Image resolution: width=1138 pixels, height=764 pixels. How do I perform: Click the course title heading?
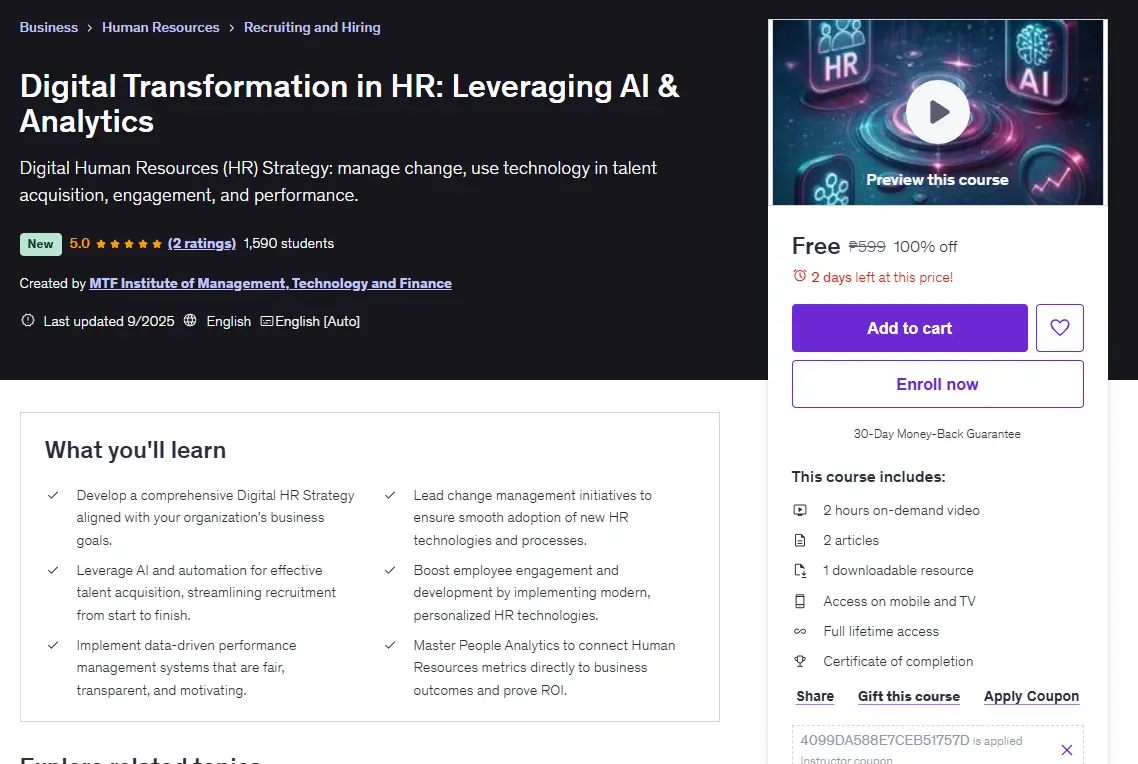349,103
